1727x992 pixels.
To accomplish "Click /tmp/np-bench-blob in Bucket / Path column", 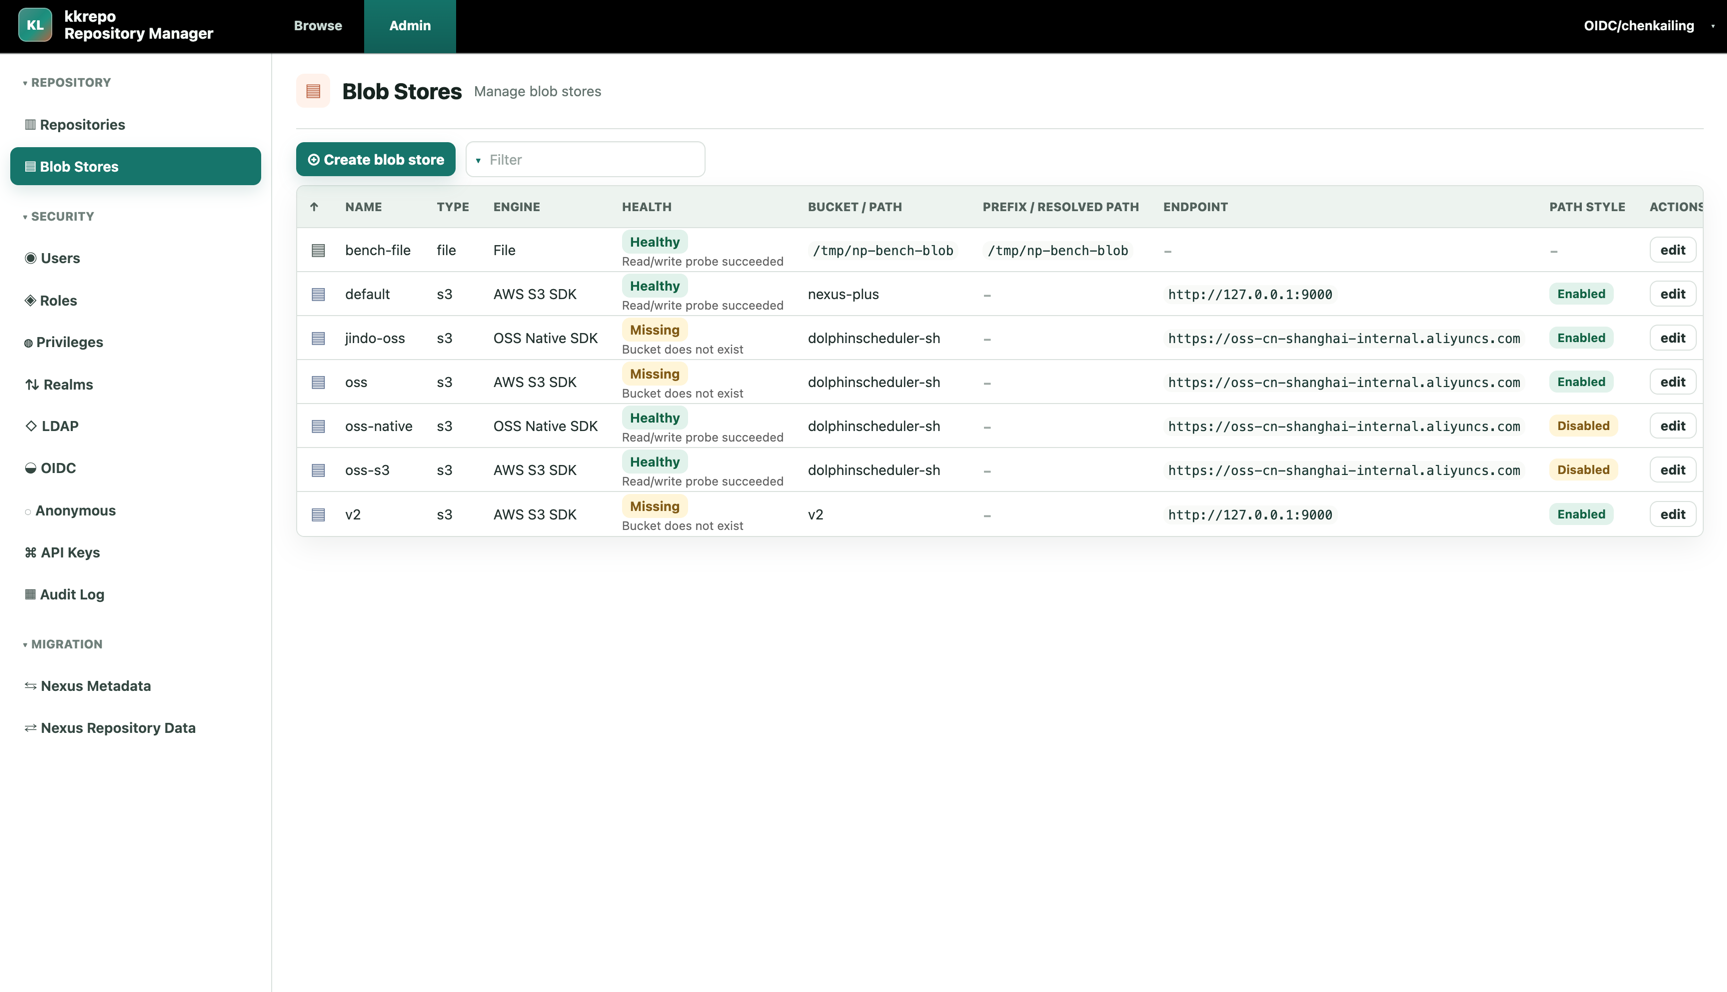I will tap(883, 250).
